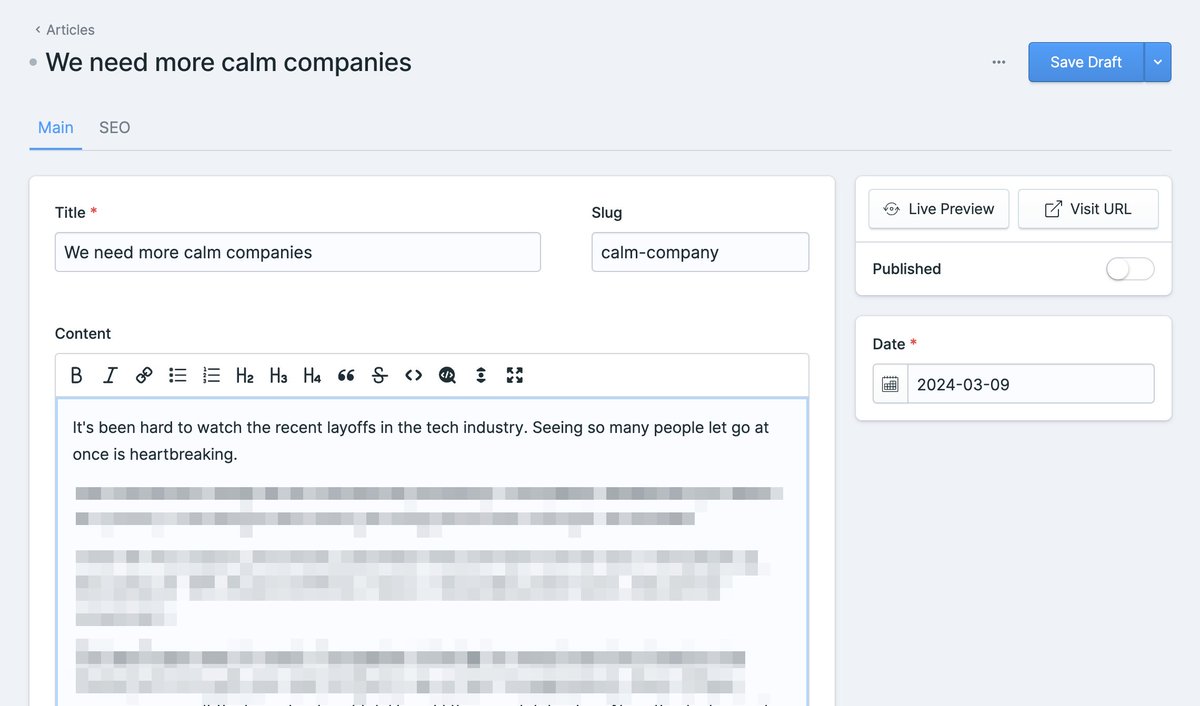1200x706 pixels.
Task: Click the Live Preview button
Action: pyautogui.click(x=938, y=209)
